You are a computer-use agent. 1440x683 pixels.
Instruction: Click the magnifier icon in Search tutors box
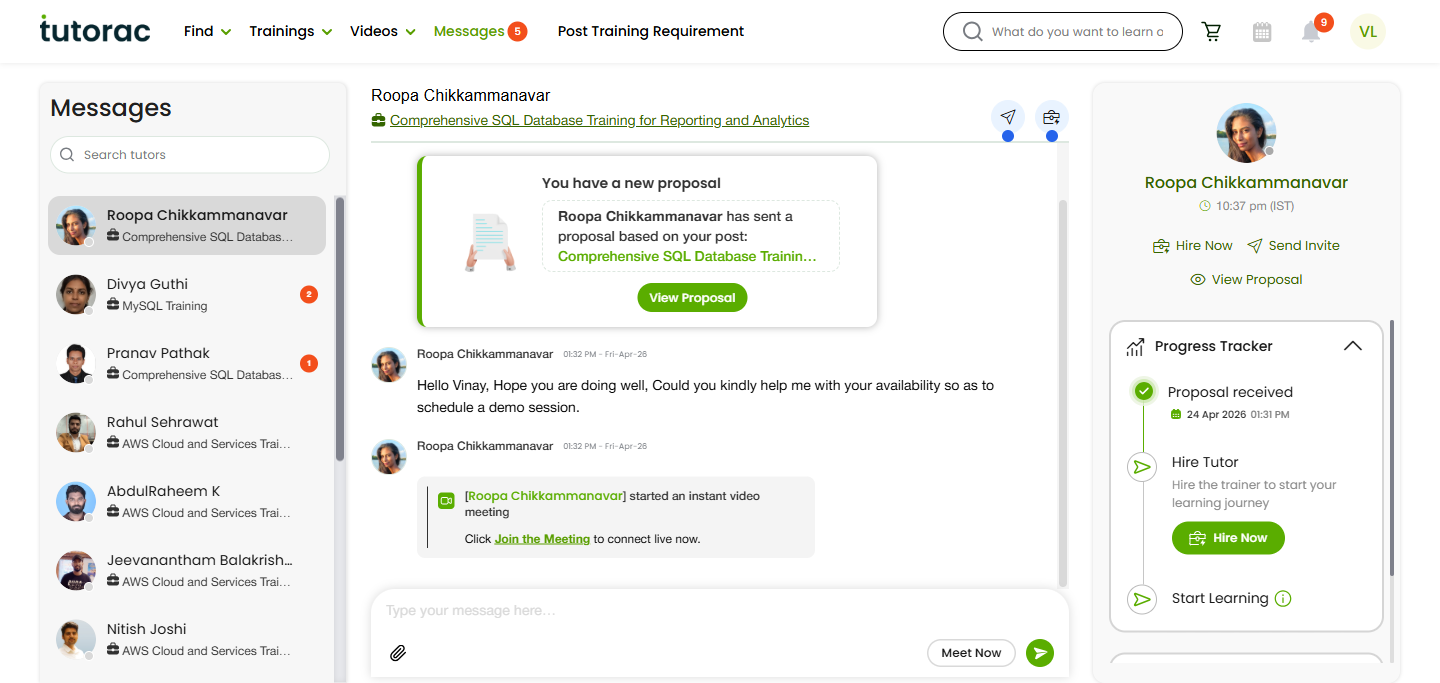point(67,155)
